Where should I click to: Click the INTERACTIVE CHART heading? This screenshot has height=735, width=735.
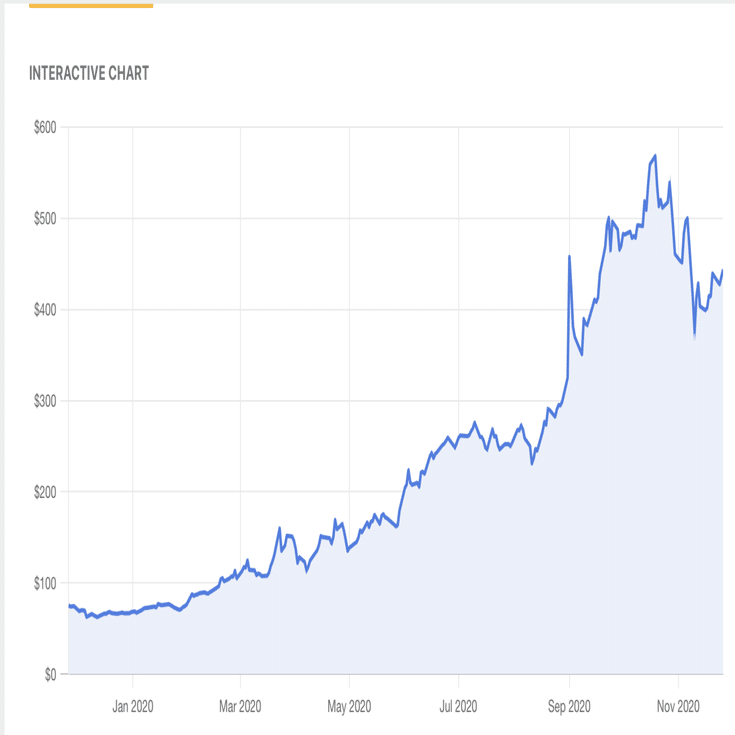pyautogui.click(x=89, y=73)
